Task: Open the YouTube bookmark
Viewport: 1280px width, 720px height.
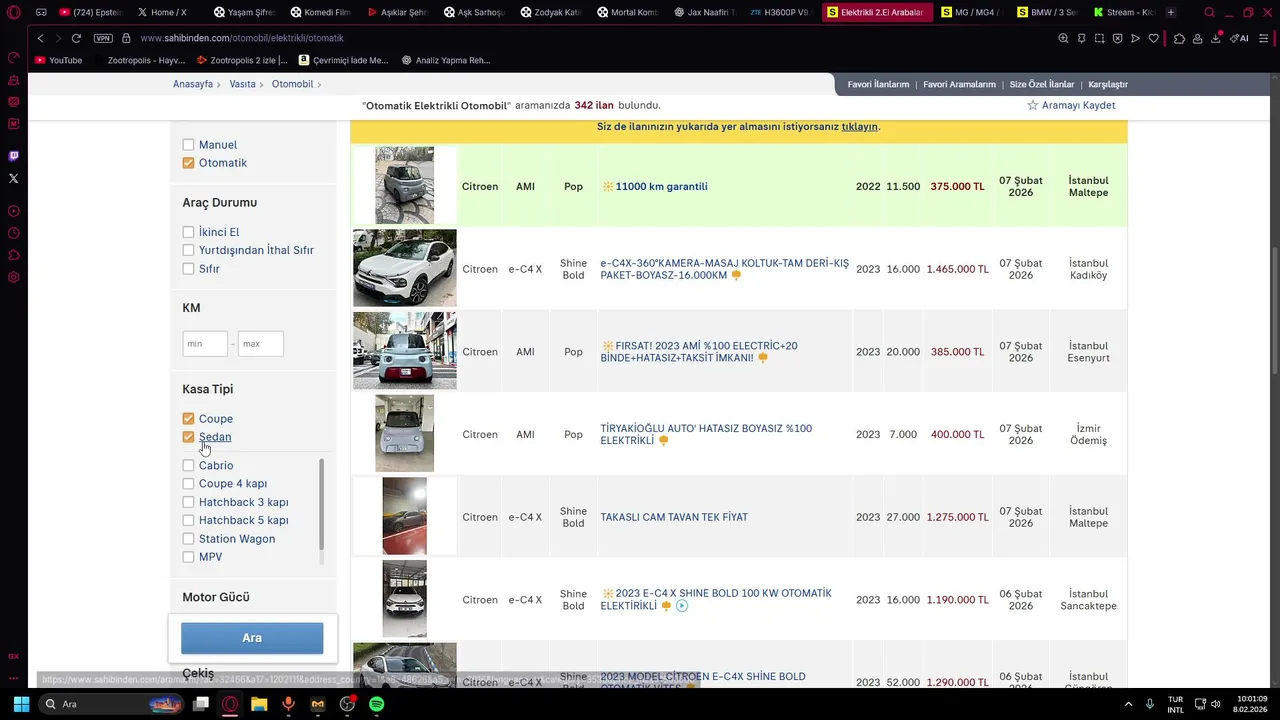Action: click(x=58, y=60)
